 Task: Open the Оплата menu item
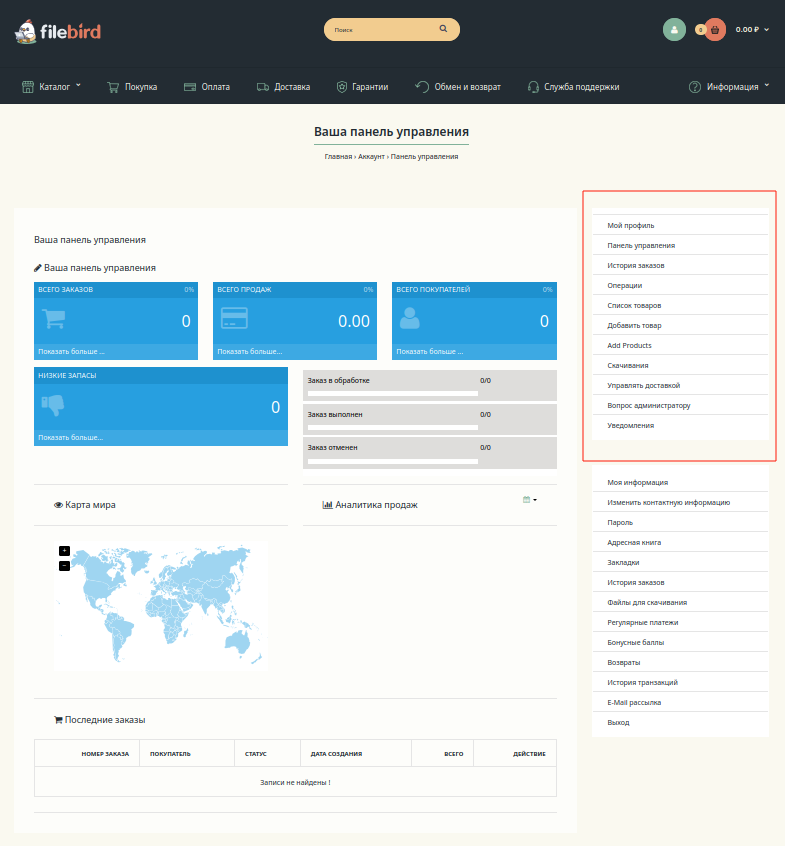[x=207, y=87]
